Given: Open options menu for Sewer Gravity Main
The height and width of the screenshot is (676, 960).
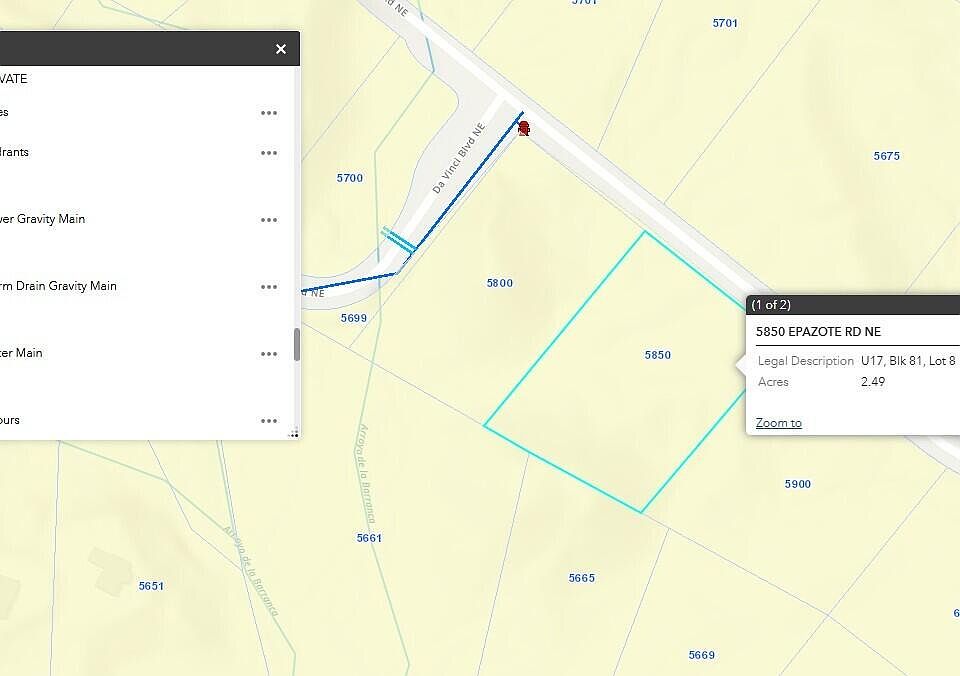Looking at the screenshot, I should pyautogui.click(x=268, y=220).
